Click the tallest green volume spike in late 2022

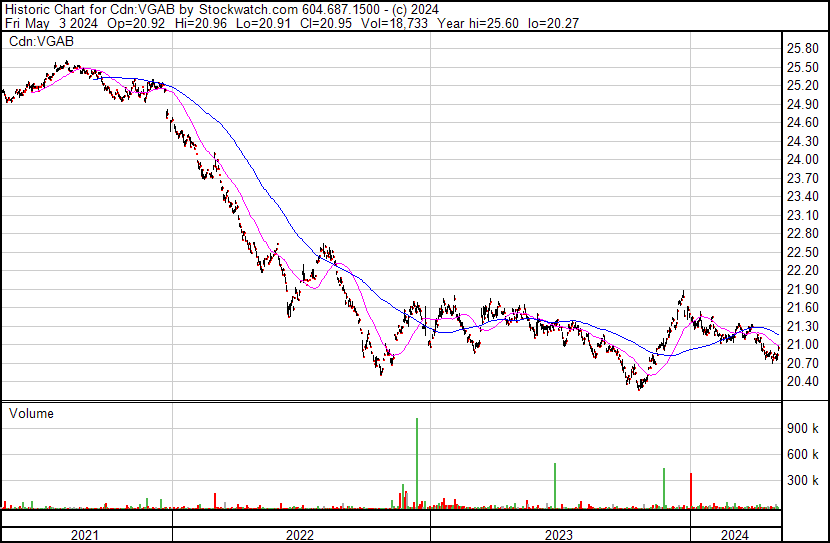coord(417,464)
